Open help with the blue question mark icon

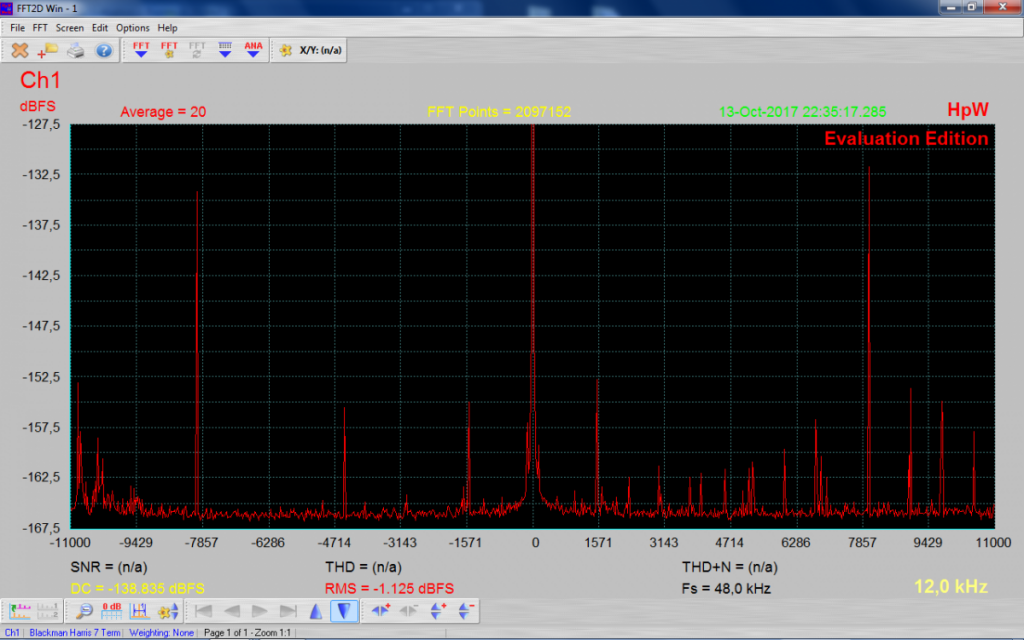pyautogui.click(x=103, y=50)
